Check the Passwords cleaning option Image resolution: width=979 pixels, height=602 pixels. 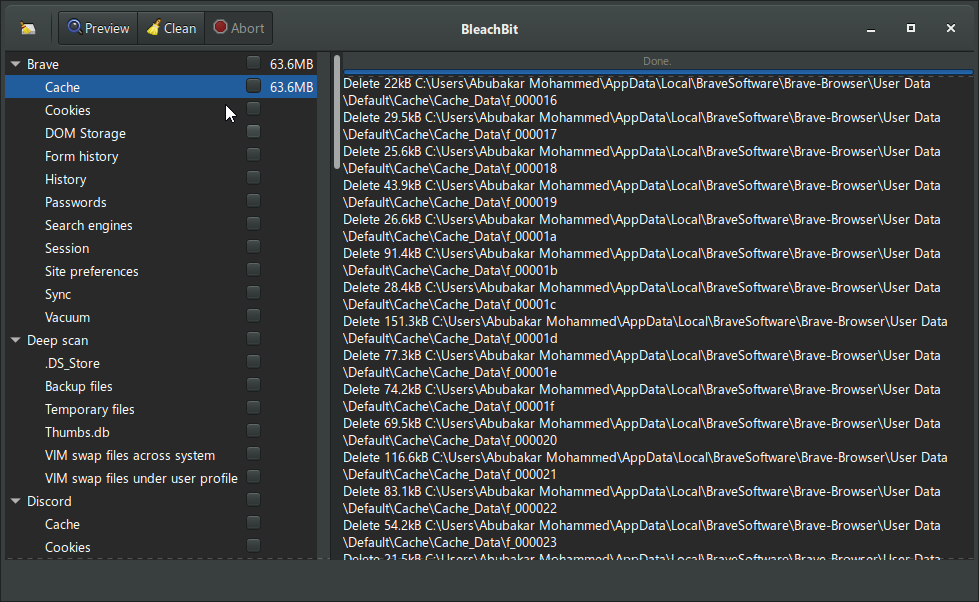click(253, 200)
